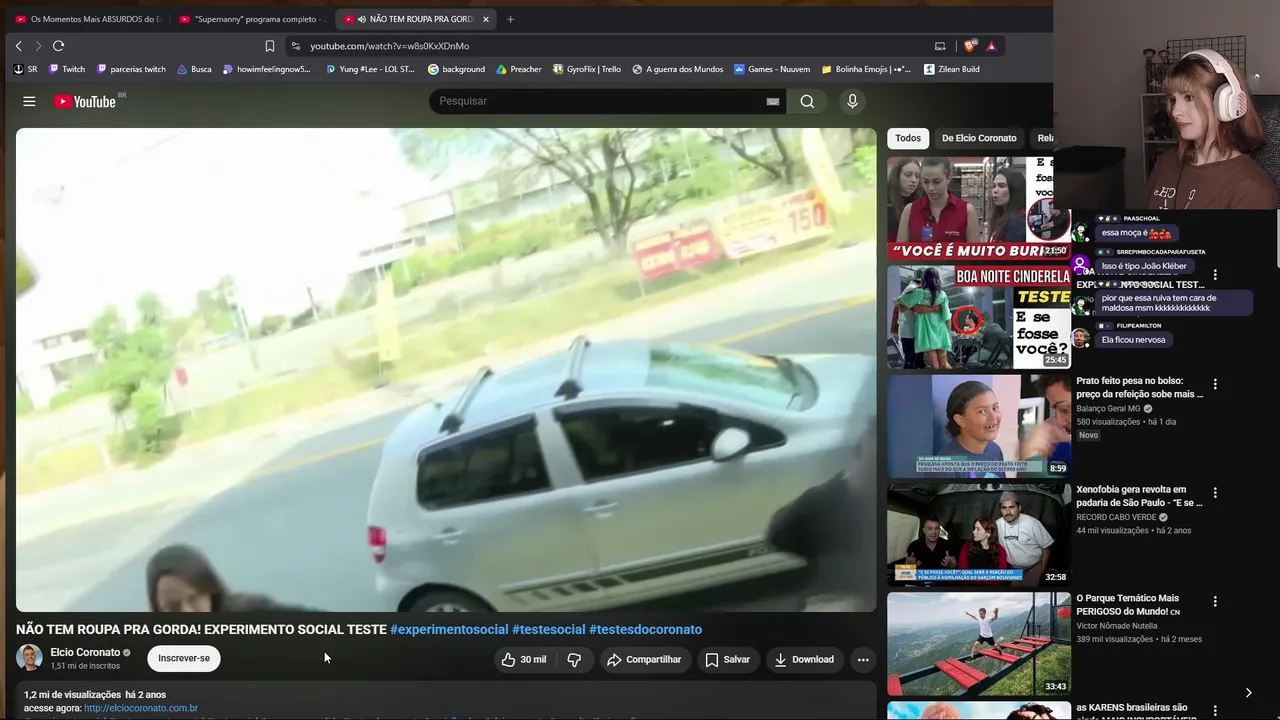The height and width of the screenshot is (720, 1280).
Task: Open the 33:43 theme park video thumbnail
Action: point(979,644)
